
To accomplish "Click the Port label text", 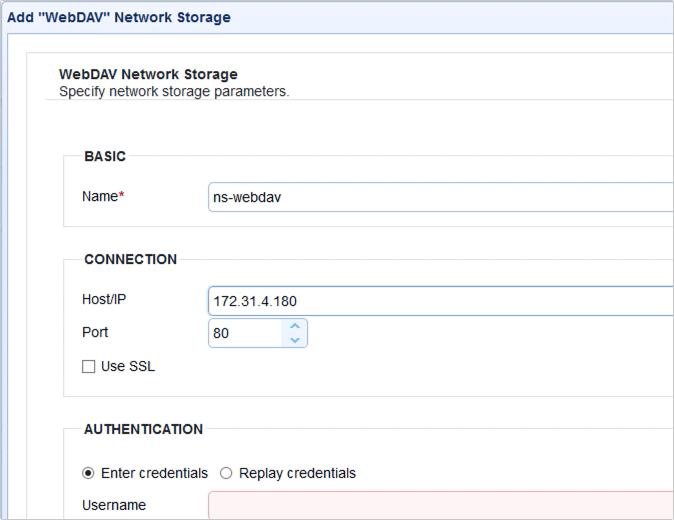I will click(x=95, y=332).
